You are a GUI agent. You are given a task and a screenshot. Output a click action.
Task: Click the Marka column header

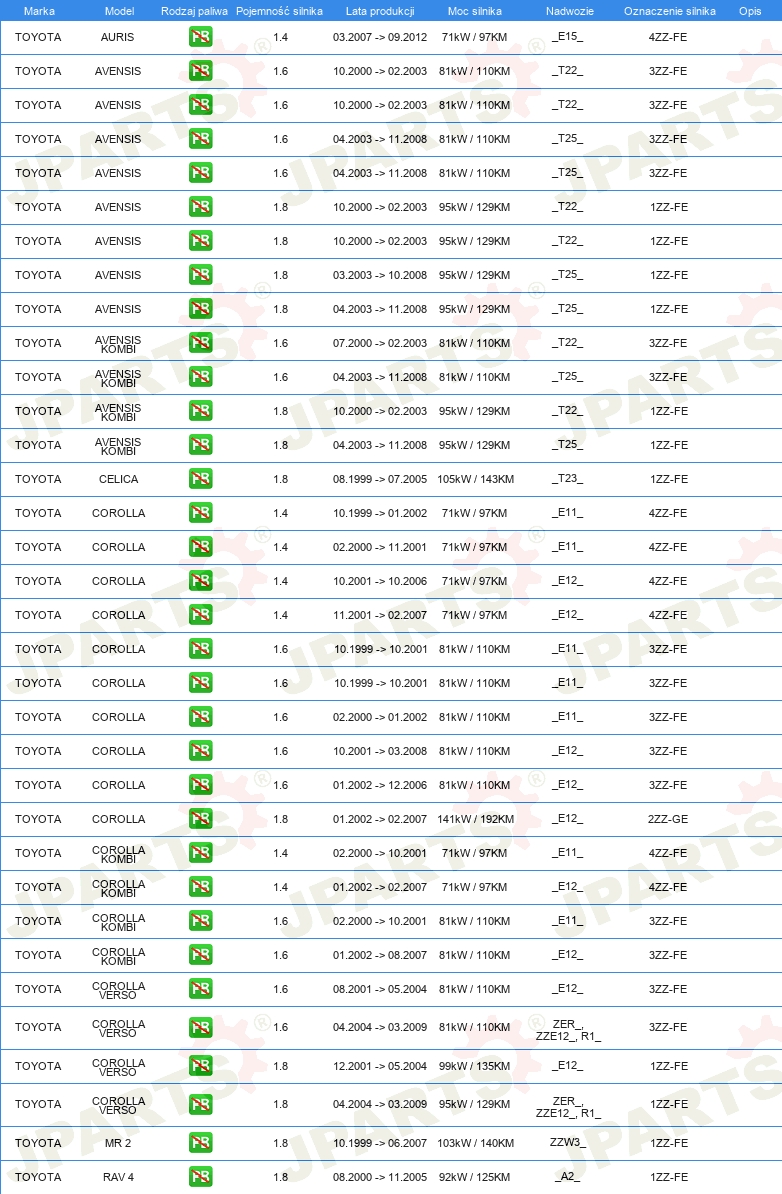39,11
